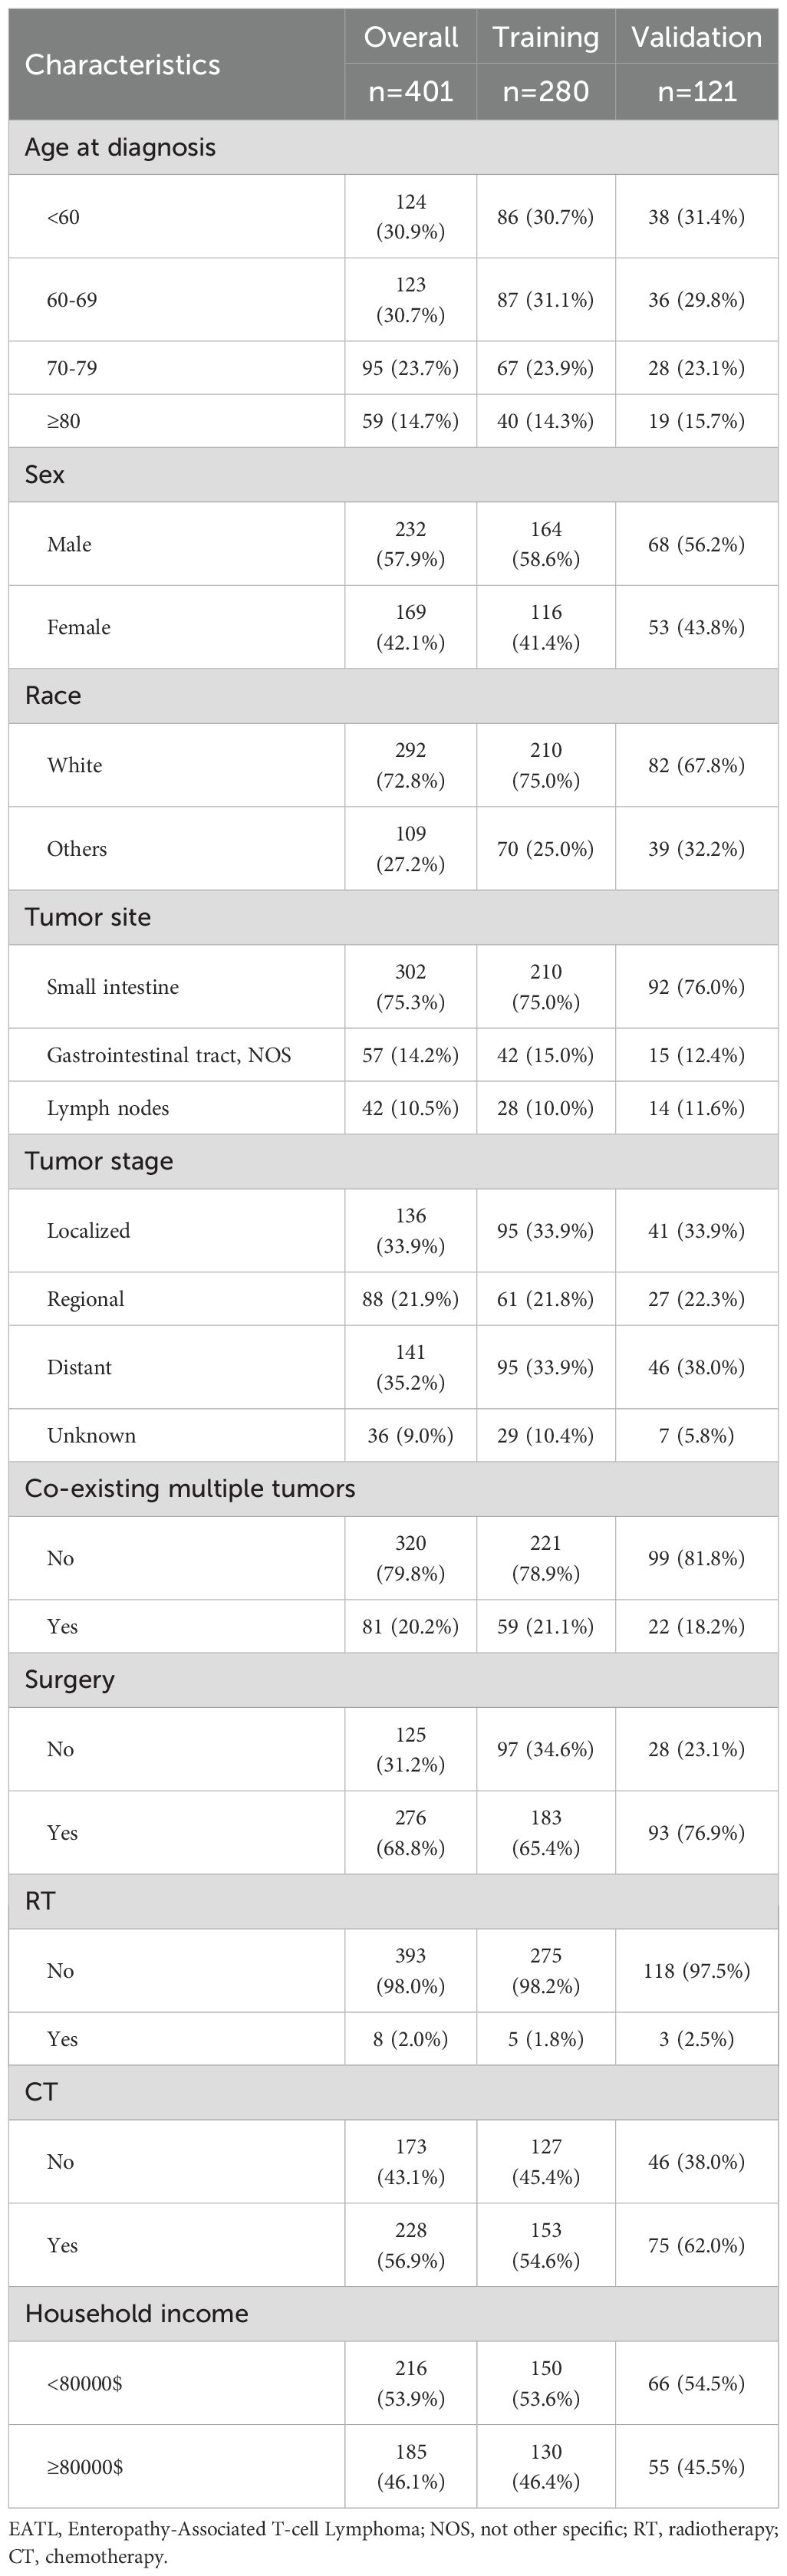Click the Distant tumor stage label
The width and height of the screenshot is (787, 2576).
point(79,1367)
